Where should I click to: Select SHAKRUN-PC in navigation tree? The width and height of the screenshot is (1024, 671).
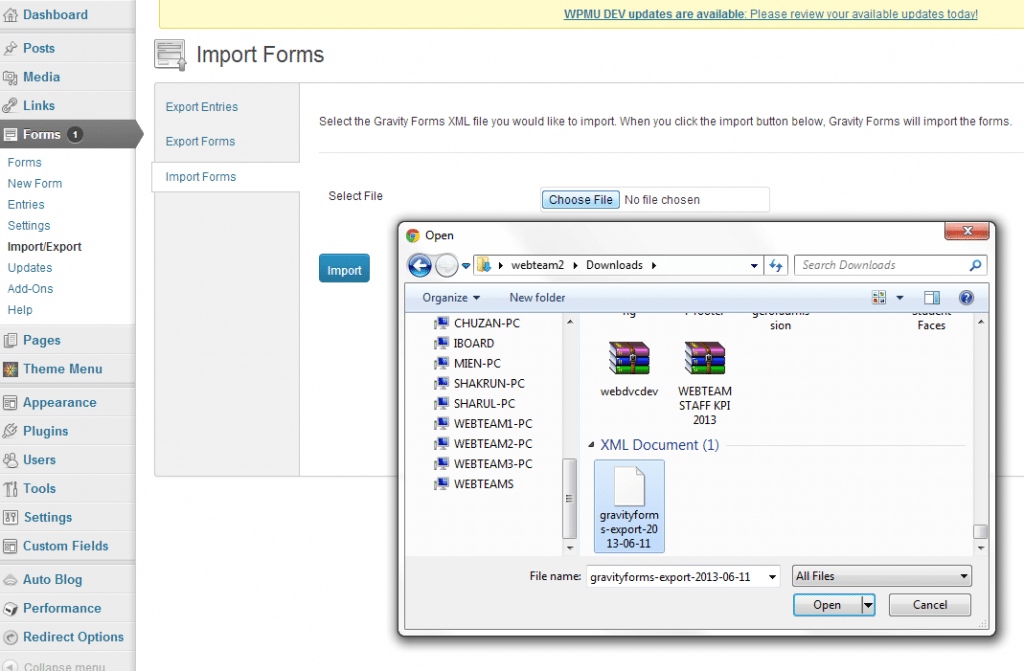480,384
